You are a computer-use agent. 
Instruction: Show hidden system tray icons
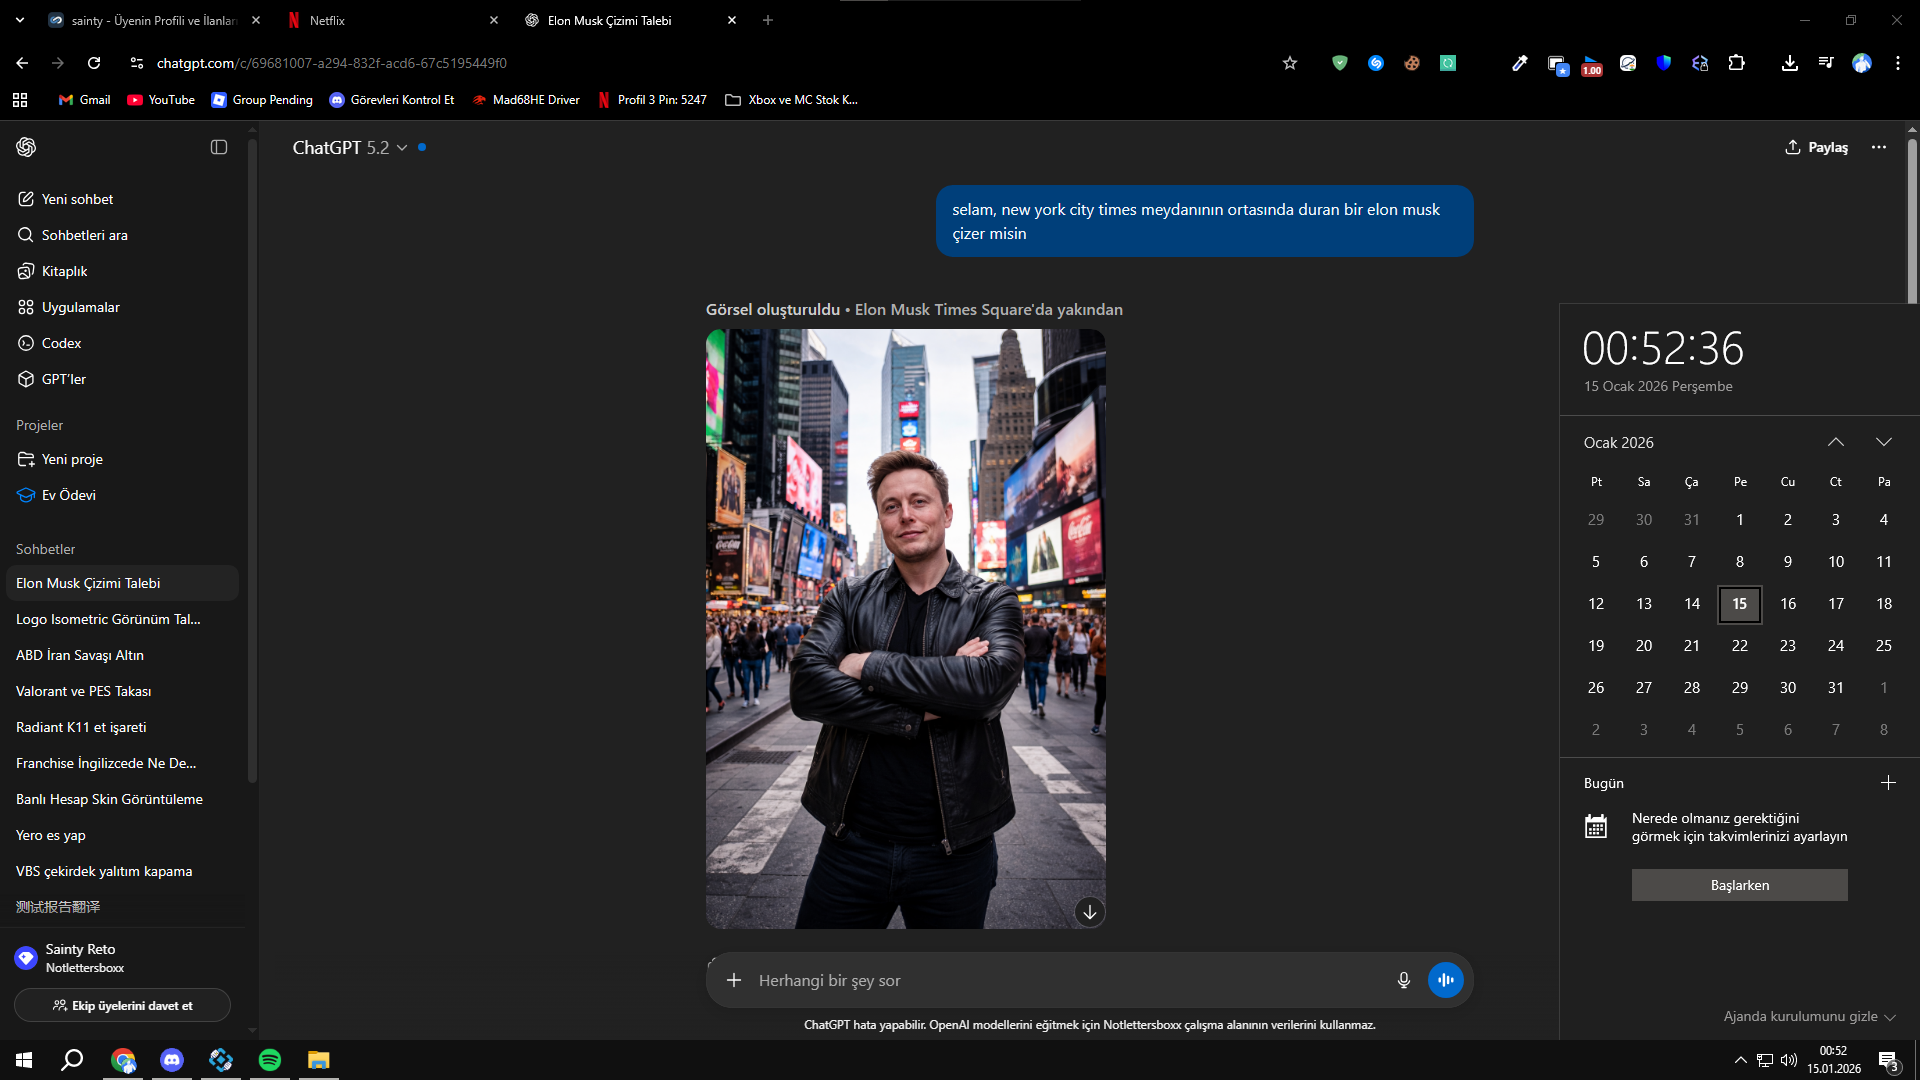1741,1060
